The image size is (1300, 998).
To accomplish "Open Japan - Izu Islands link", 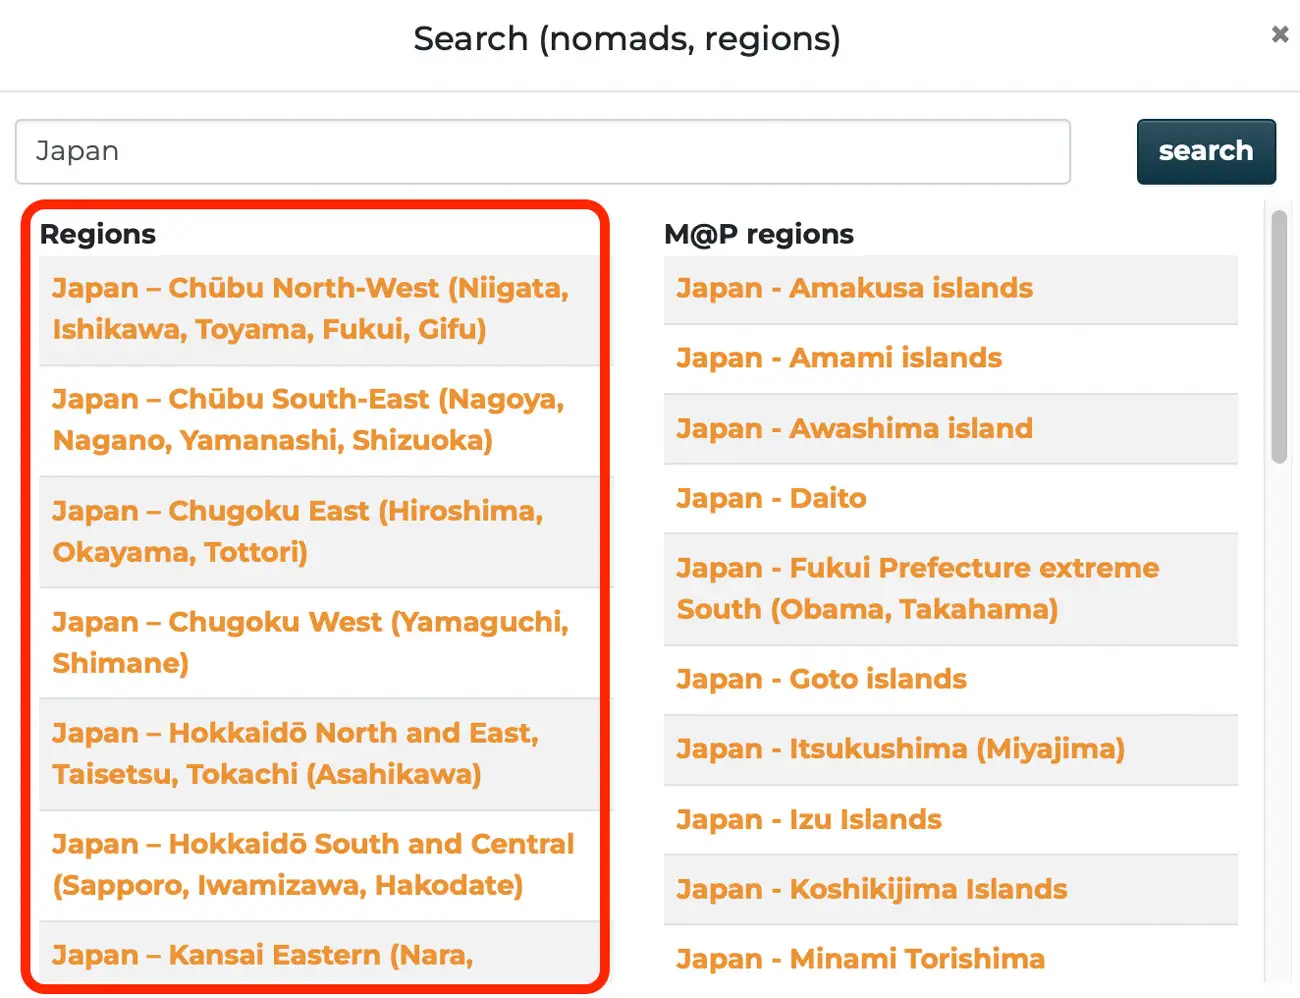I will pyautogui.click(x=808, y=819).
